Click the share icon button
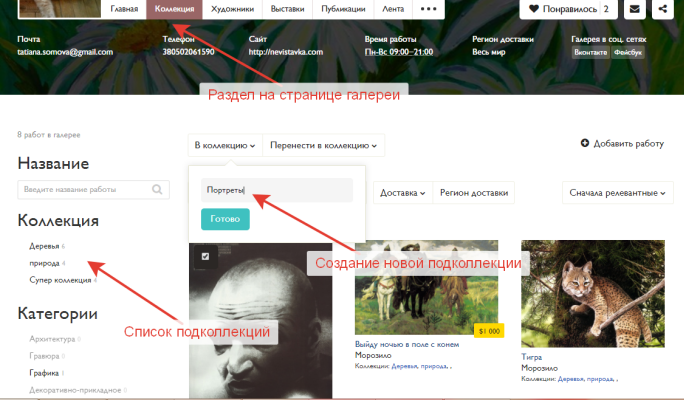 coord(663,9)
